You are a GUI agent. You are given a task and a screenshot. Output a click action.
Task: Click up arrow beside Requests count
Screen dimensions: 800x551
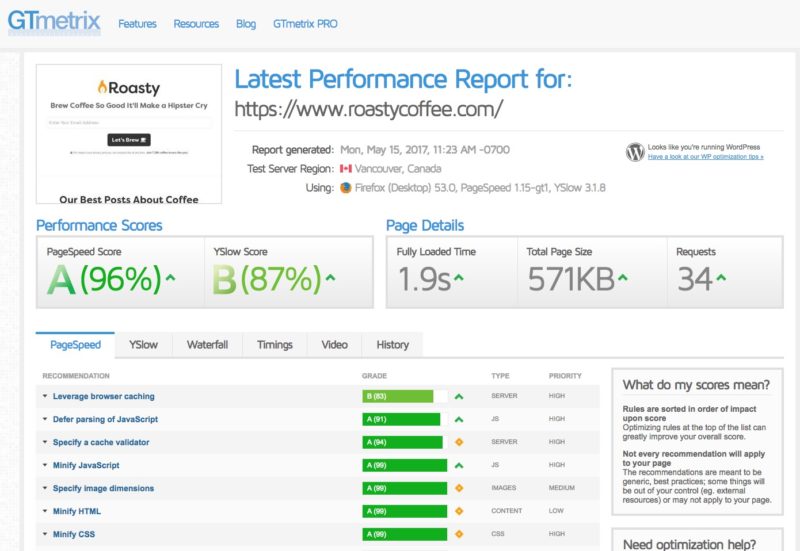coord(721,278)
